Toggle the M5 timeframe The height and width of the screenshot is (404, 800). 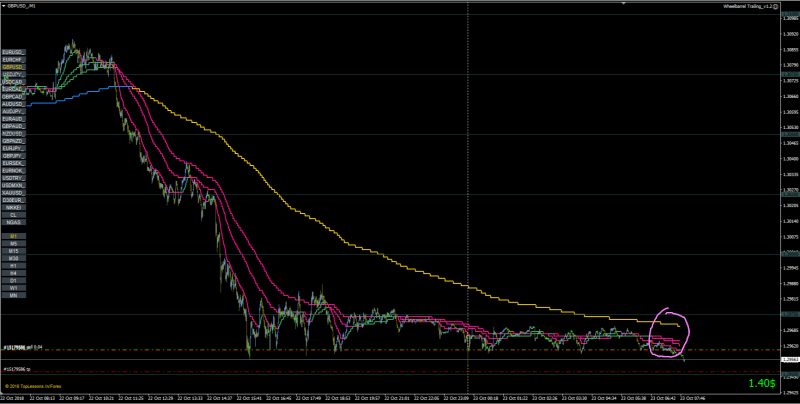[14, 244]
